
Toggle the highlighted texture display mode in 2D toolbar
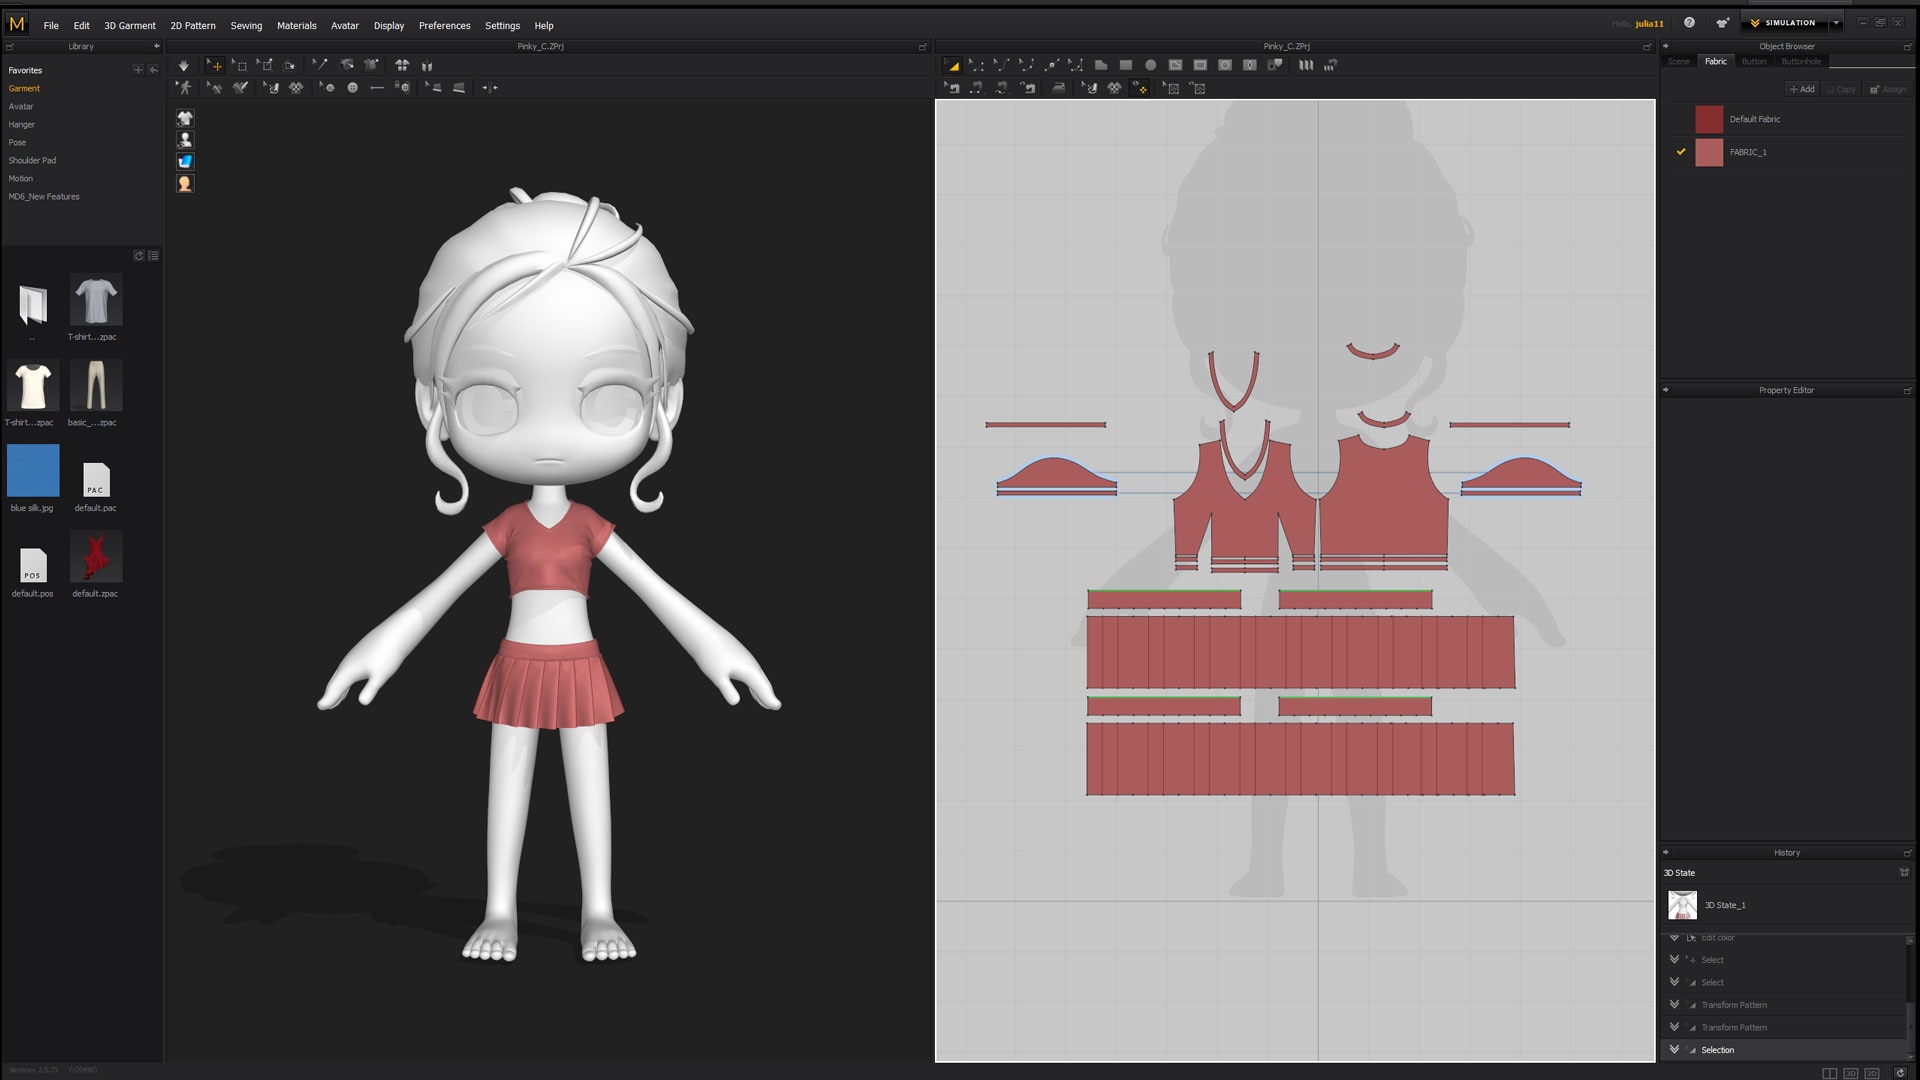(x=1138, y=88)
